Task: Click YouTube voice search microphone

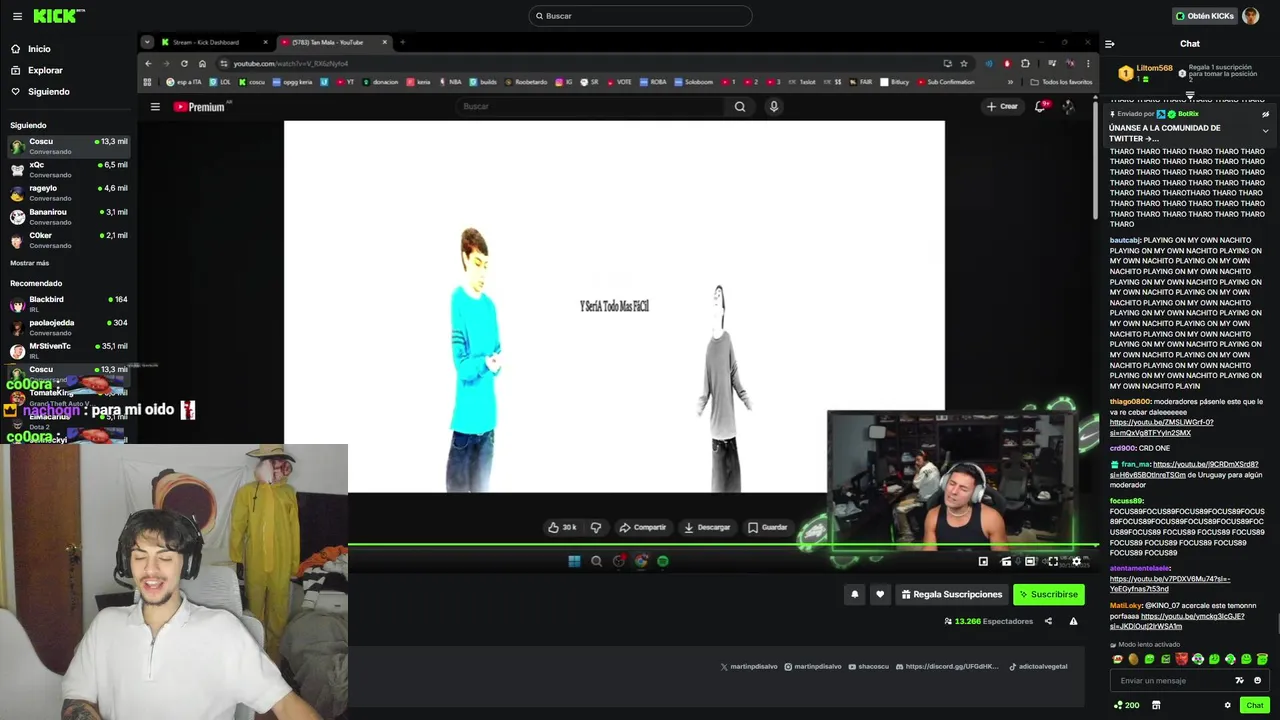Action: pyautogui.click(x=773, y=106)
